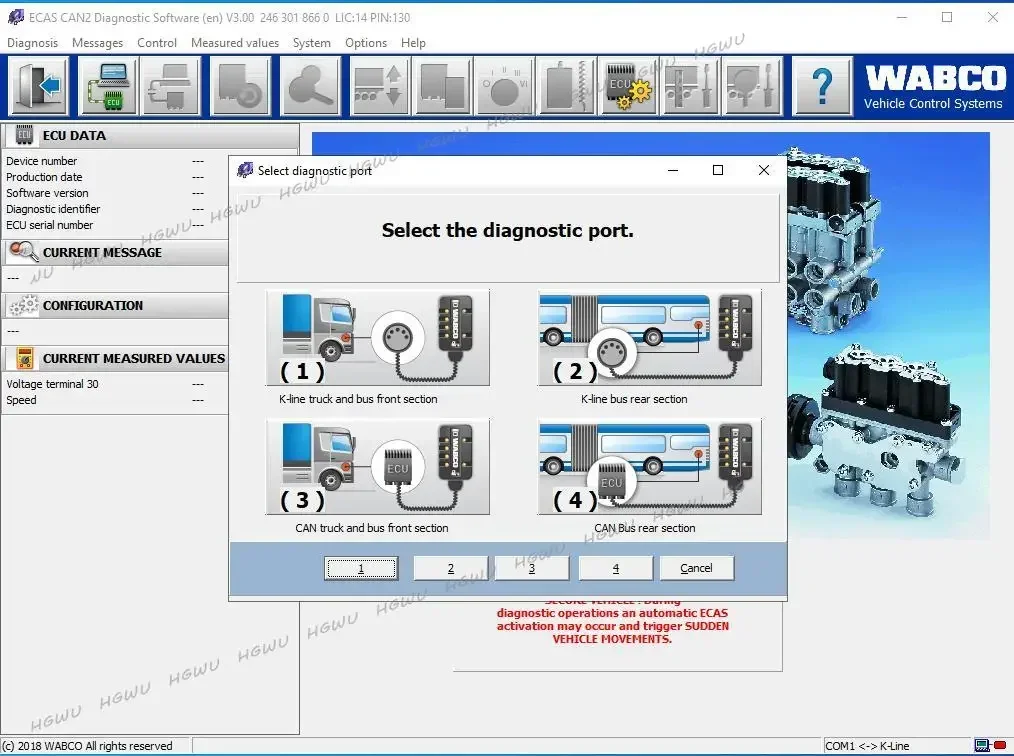Open the Help menu
This screenshot has height=756, width=1014.
(413, 43)
